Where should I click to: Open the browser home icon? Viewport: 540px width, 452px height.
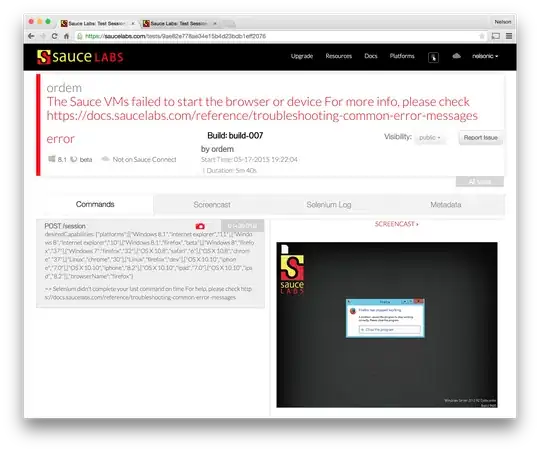point(66,36)
